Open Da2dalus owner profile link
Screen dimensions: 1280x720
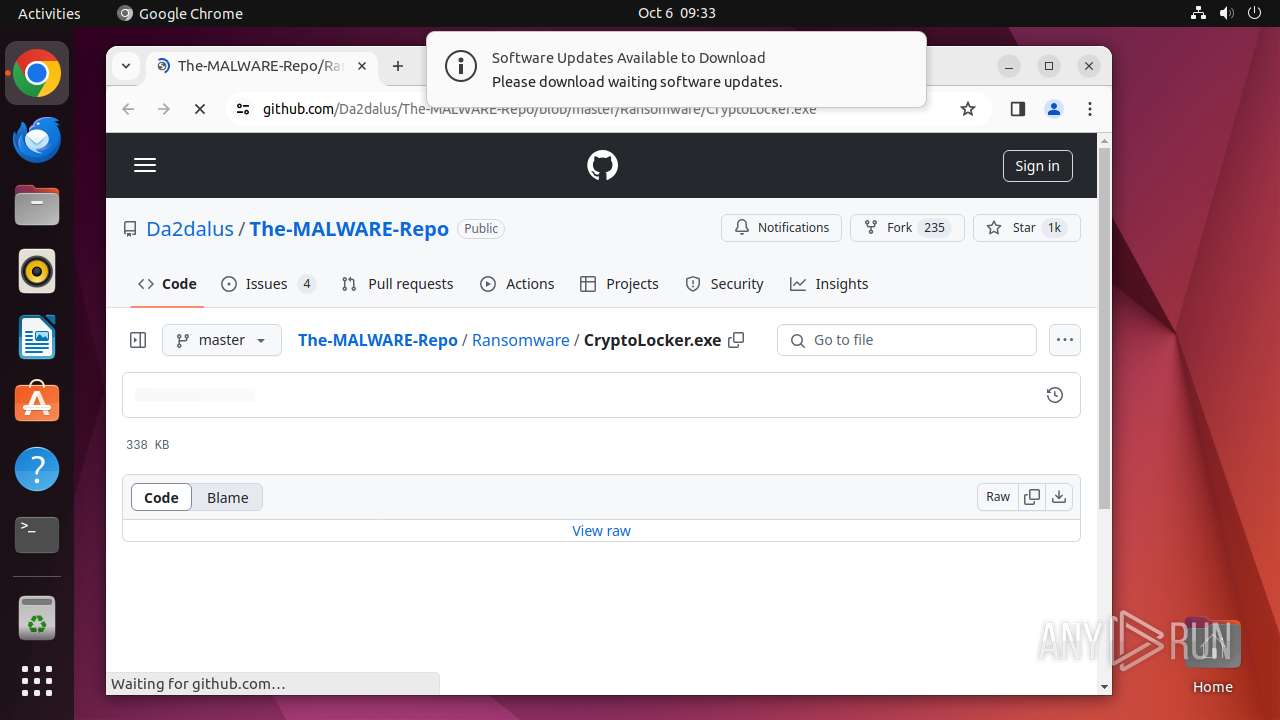189,228
